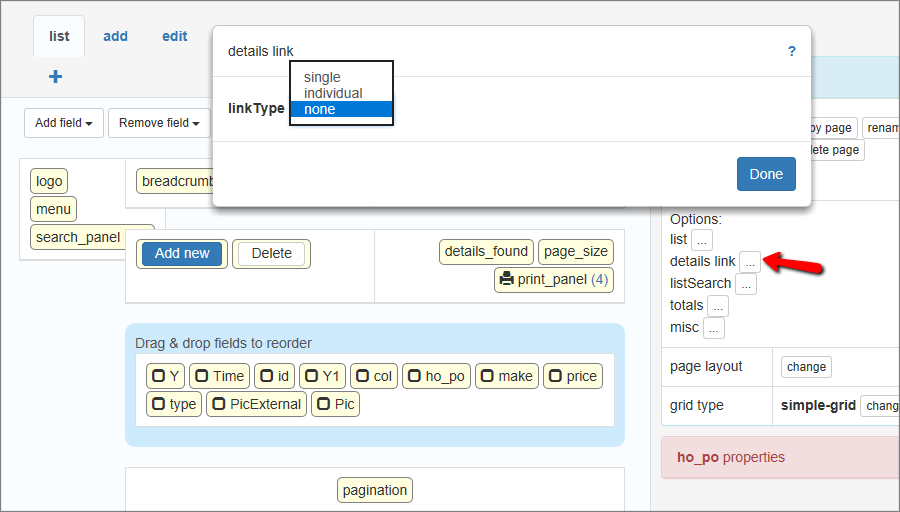Switch to the list tab
Screen dimensions: 900x512
59,36
